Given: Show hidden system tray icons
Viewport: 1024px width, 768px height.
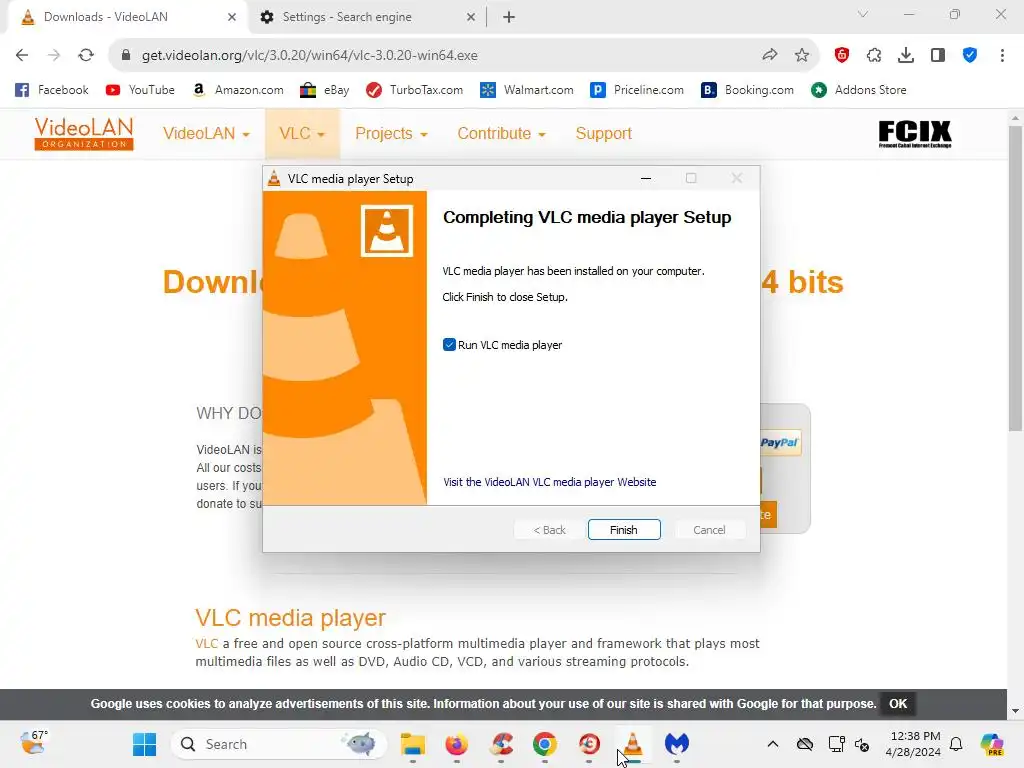Looking at the screenshot, I should pos(773,744).
